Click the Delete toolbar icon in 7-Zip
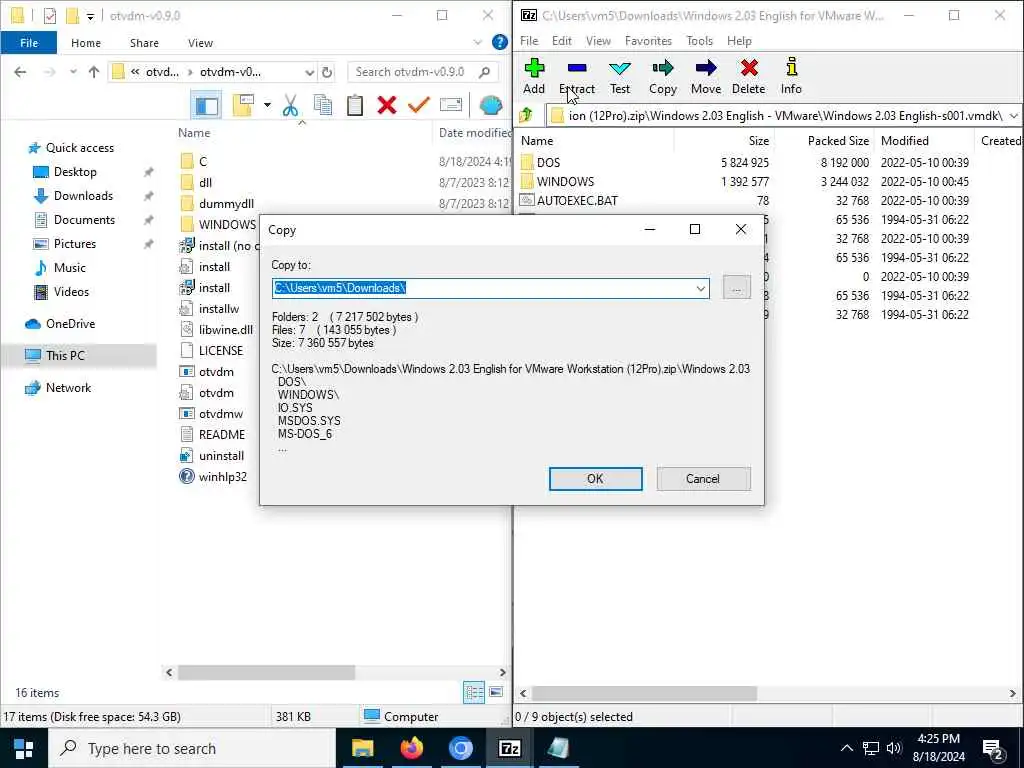 tap(748, 76)
